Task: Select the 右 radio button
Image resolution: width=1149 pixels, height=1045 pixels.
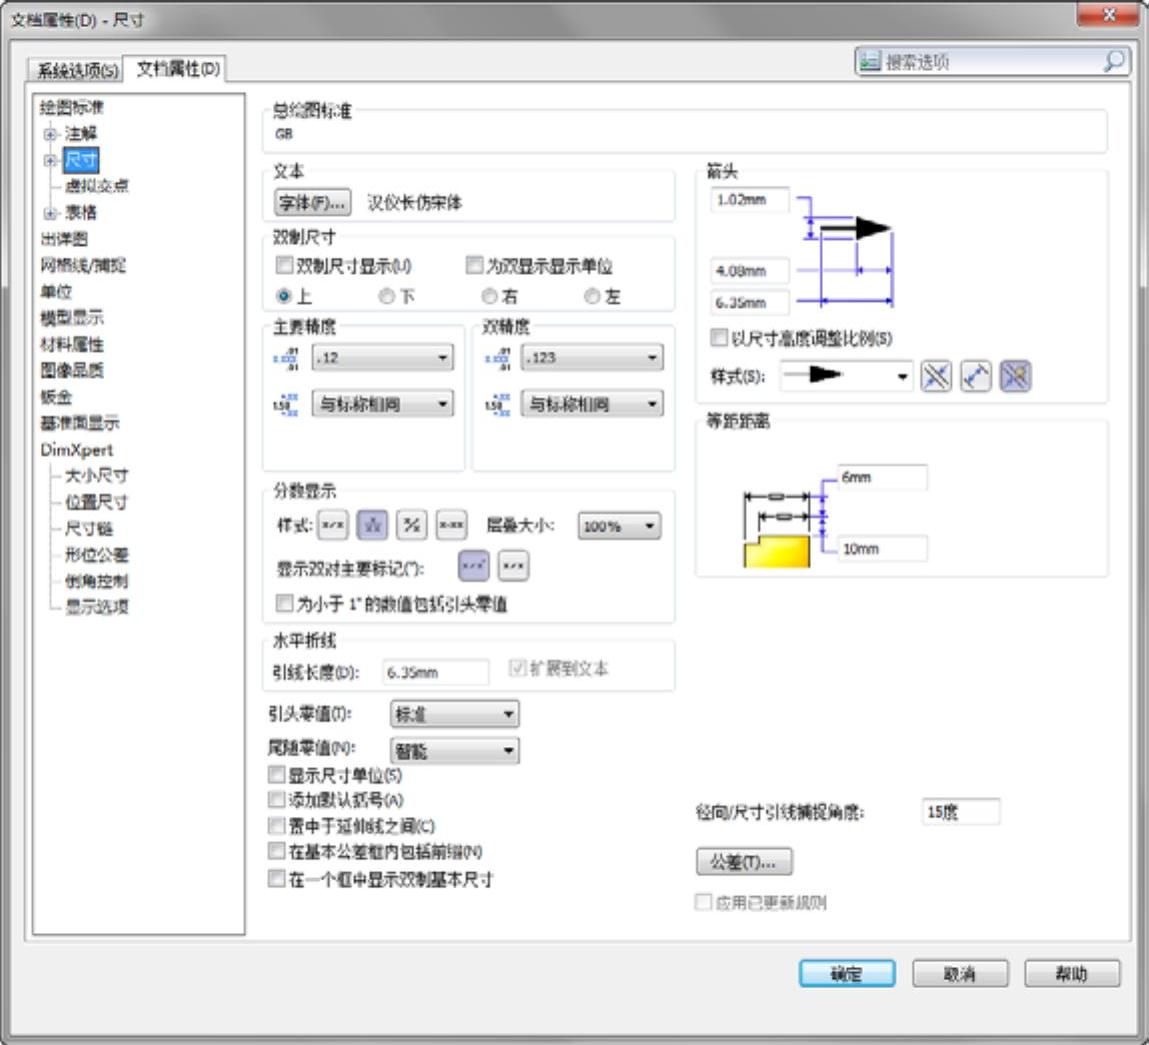Action: click(x=489, y=296)
